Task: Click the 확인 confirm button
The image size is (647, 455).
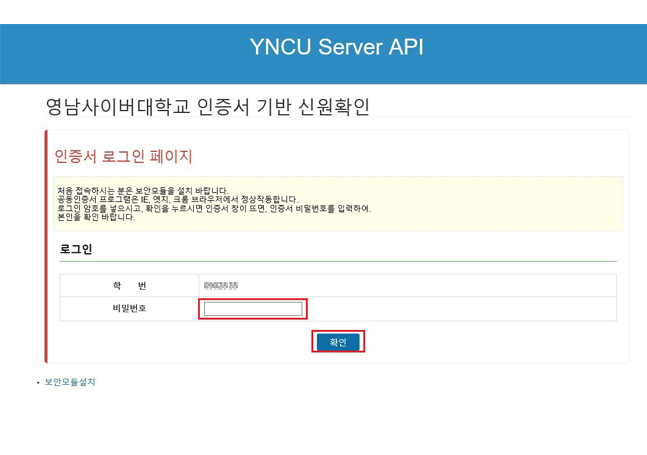Action: (338, 342)
